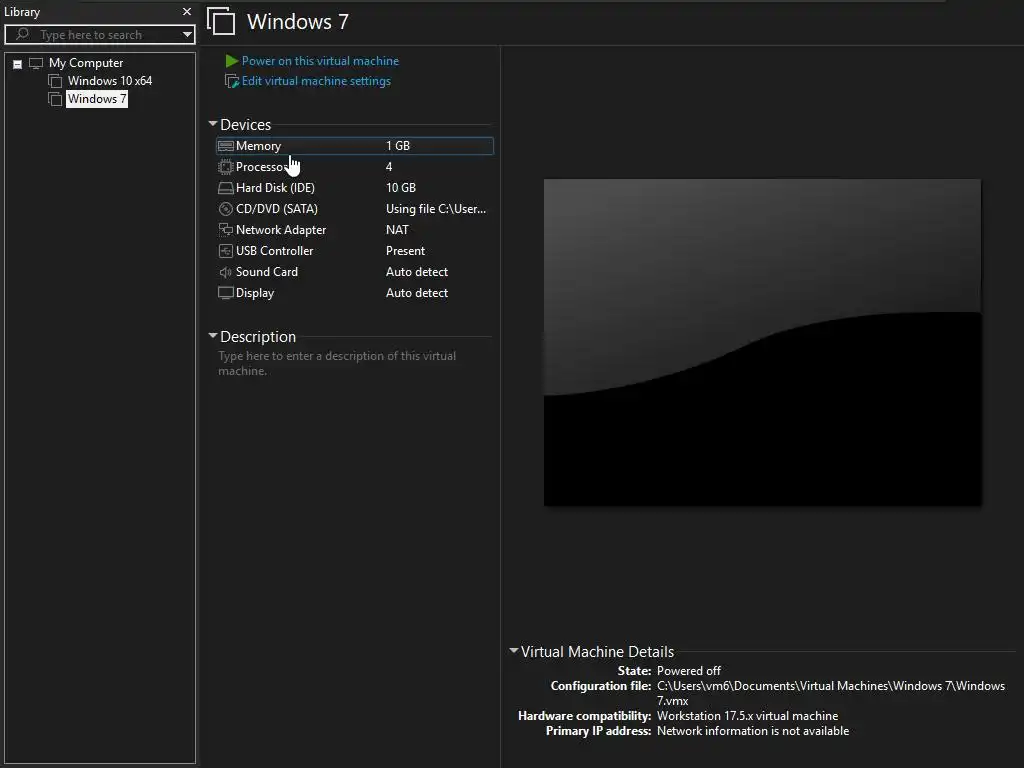Click the green Power on play icon

(232, 61)
